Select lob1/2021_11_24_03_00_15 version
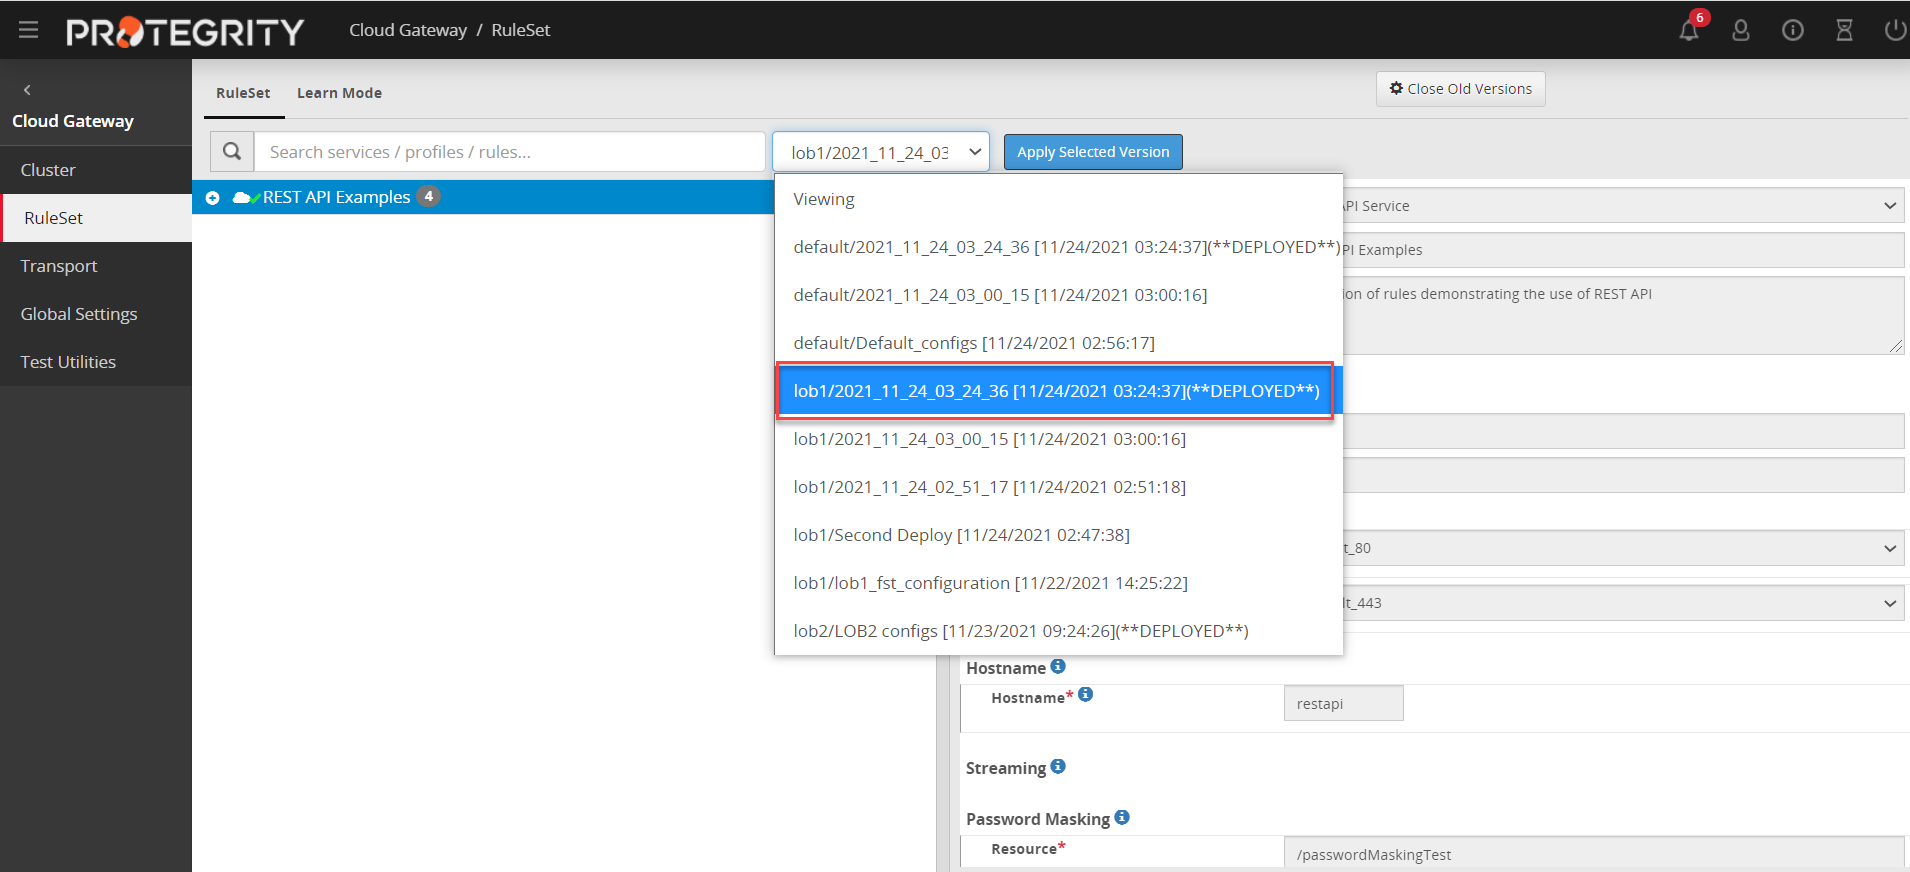This screenshot has height=872, width=1910. [1058, 439]
